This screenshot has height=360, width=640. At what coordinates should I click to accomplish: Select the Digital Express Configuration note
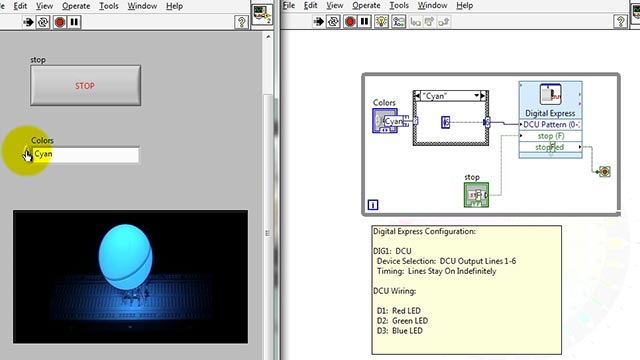pos(467,290)
